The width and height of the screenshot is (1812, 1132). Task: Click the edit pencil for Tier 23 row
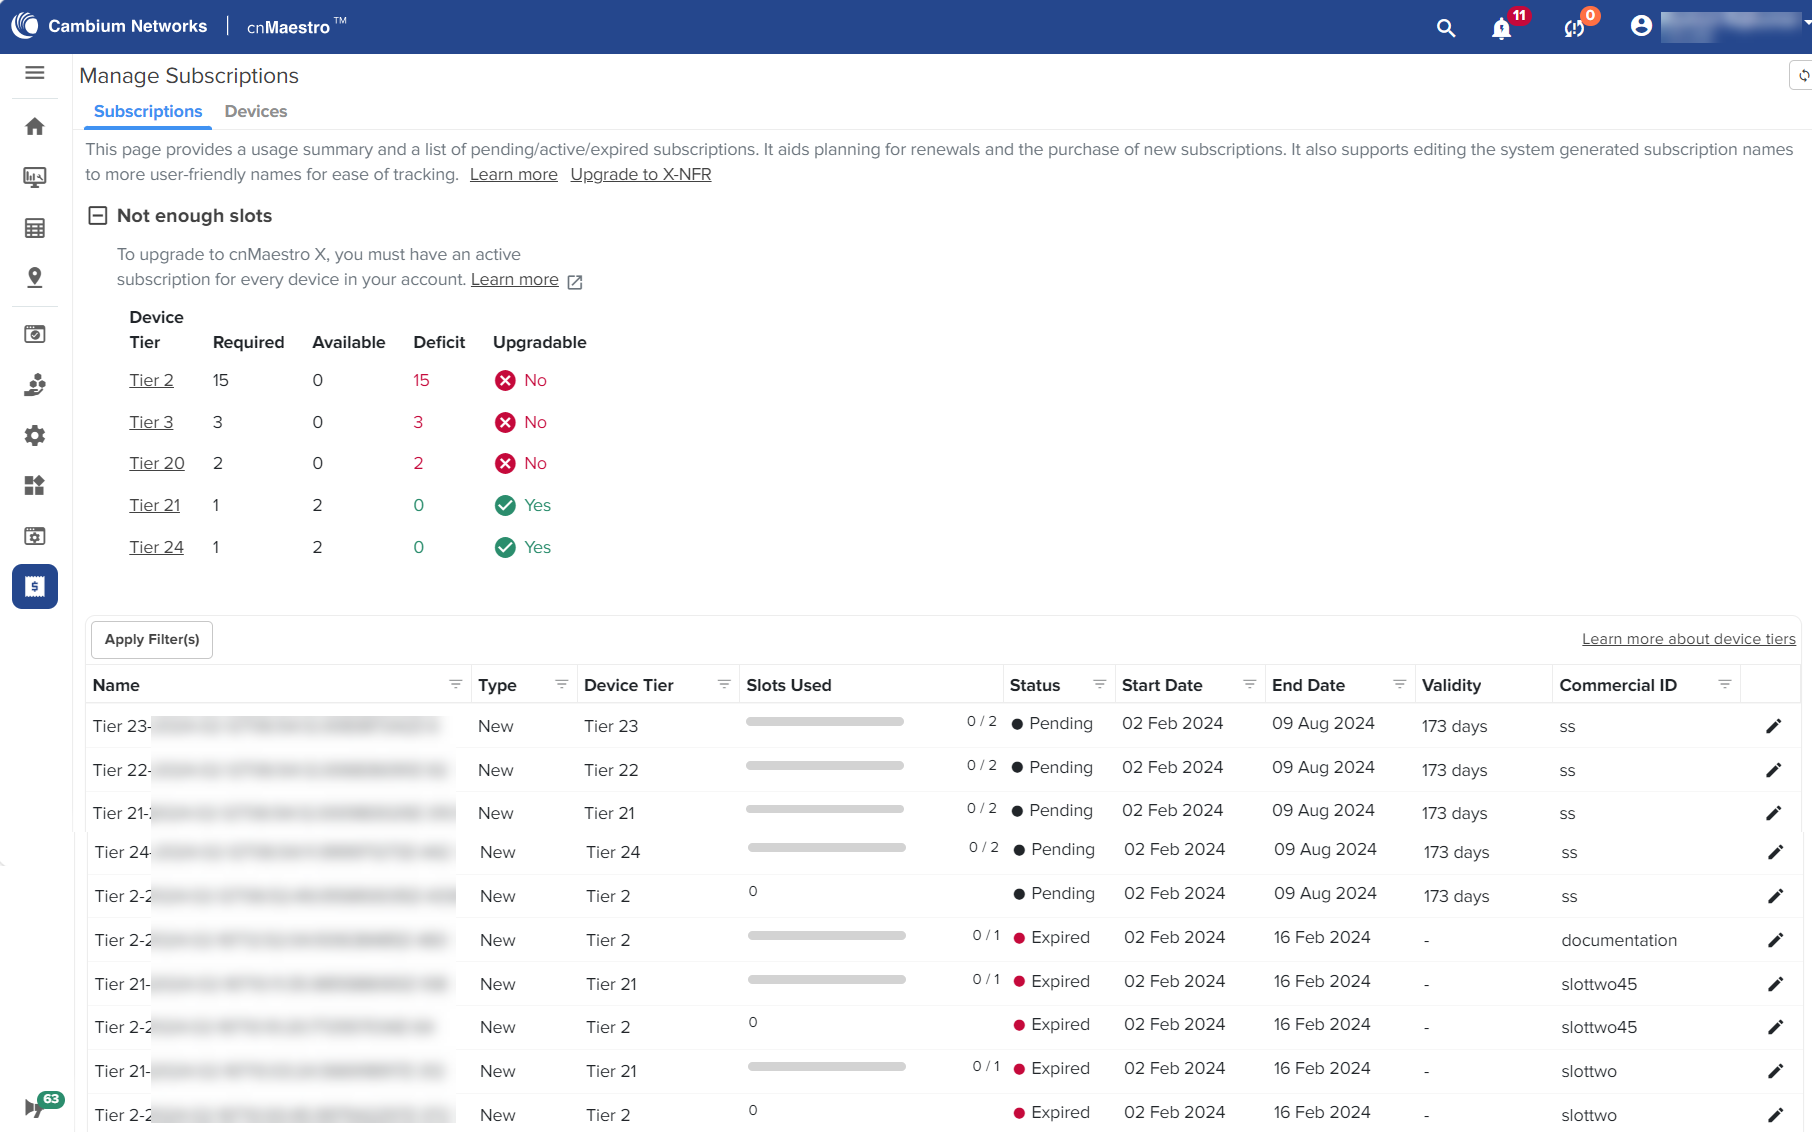(x=1773, y=727)
